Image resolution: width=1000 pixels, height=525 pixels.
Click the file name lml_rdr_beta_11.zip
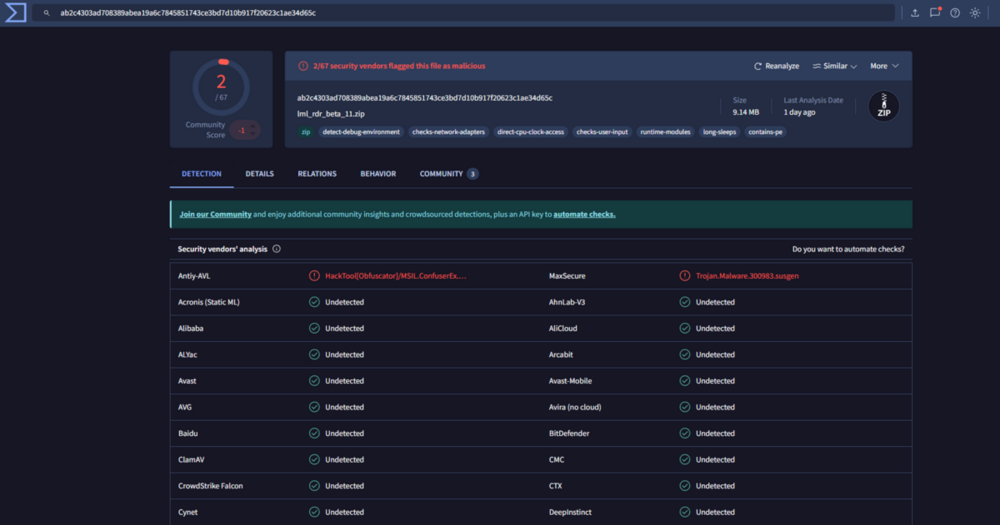(331, 114)
